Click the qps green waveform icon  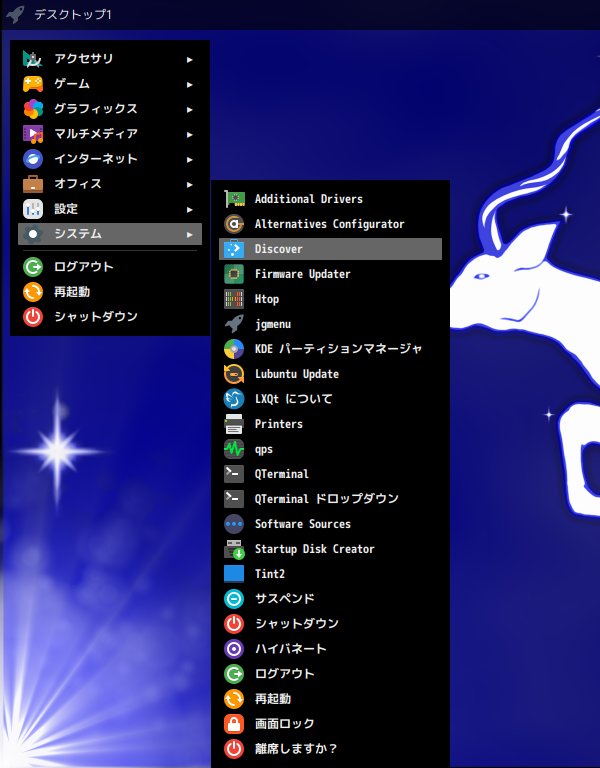(x=234, y=449)
